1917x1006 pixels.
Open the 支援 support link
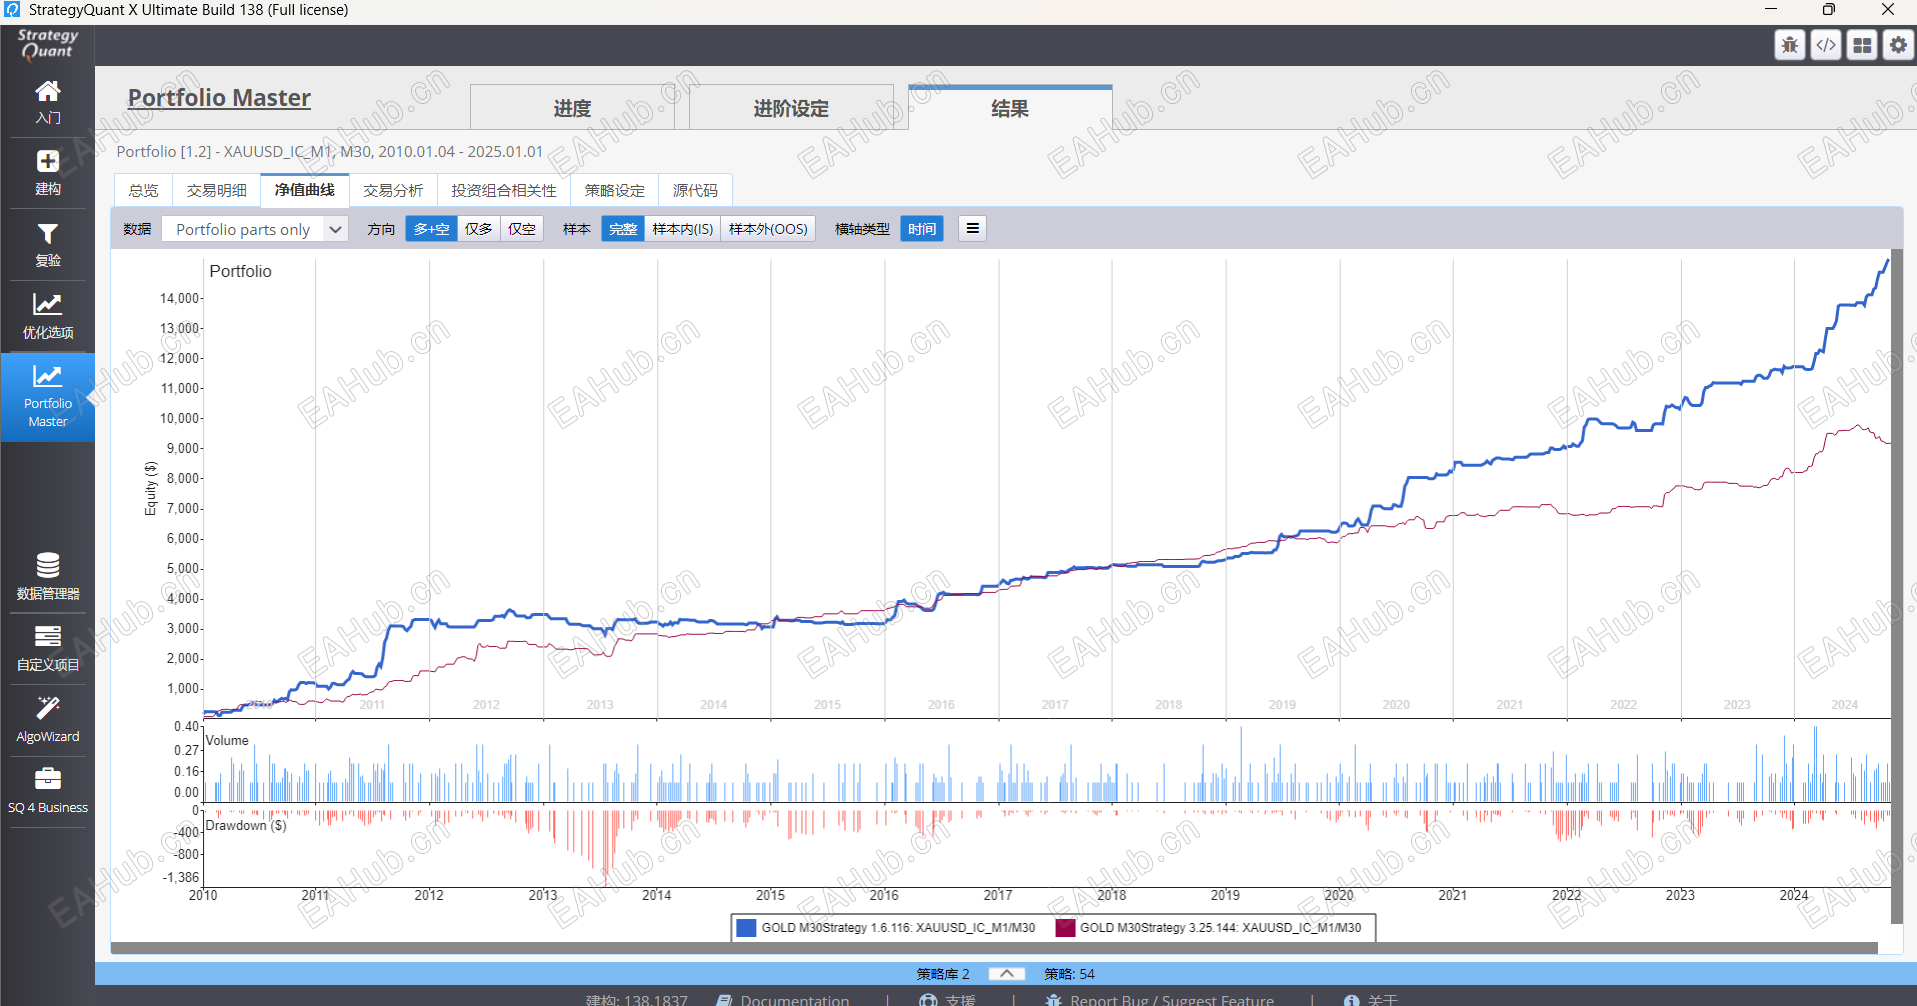pos(950,1000)
